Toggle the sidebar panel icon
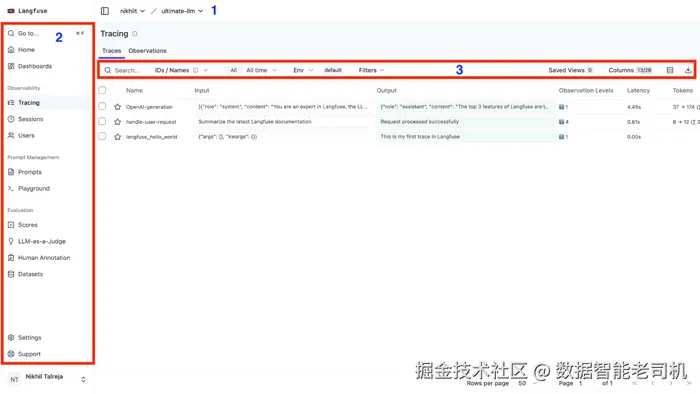The image size is (700, 394). pyautogui.click(x=104, y=11)
